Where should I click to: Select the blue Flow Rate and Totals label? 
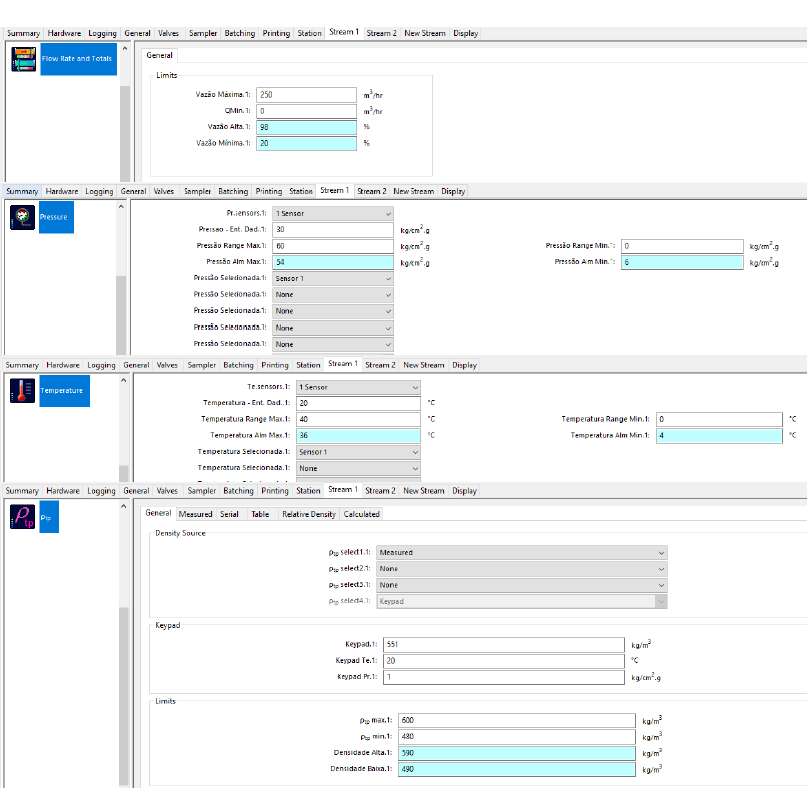[78, 59]
